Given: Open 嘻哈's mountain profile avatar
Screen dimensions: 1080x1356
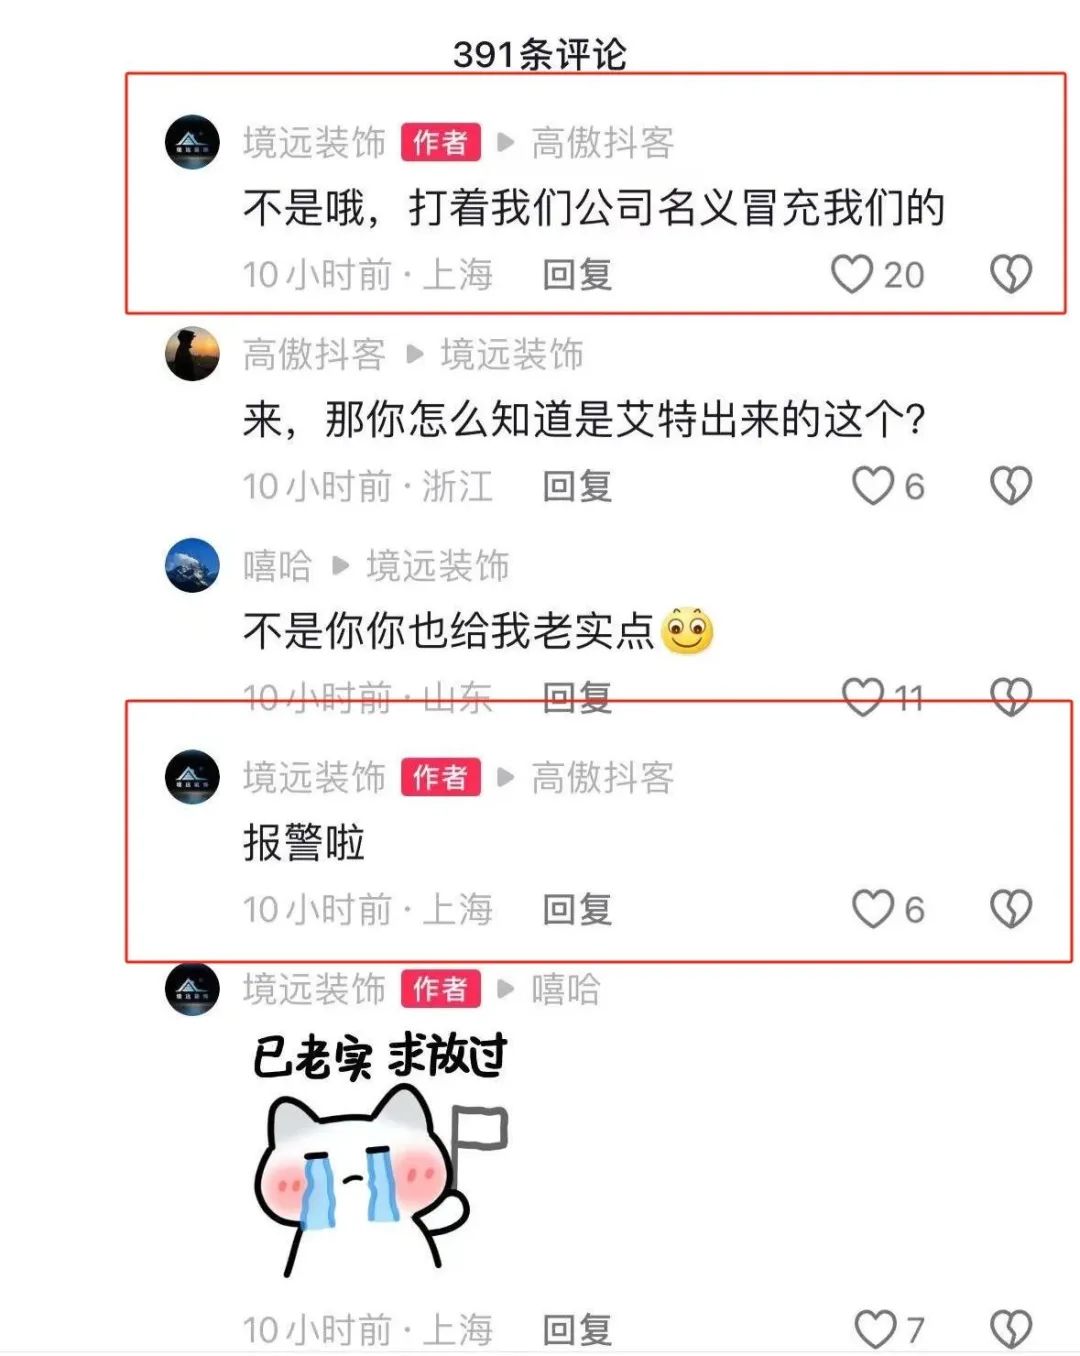Looking at the screenshot, I should click(x=192, y=565).
